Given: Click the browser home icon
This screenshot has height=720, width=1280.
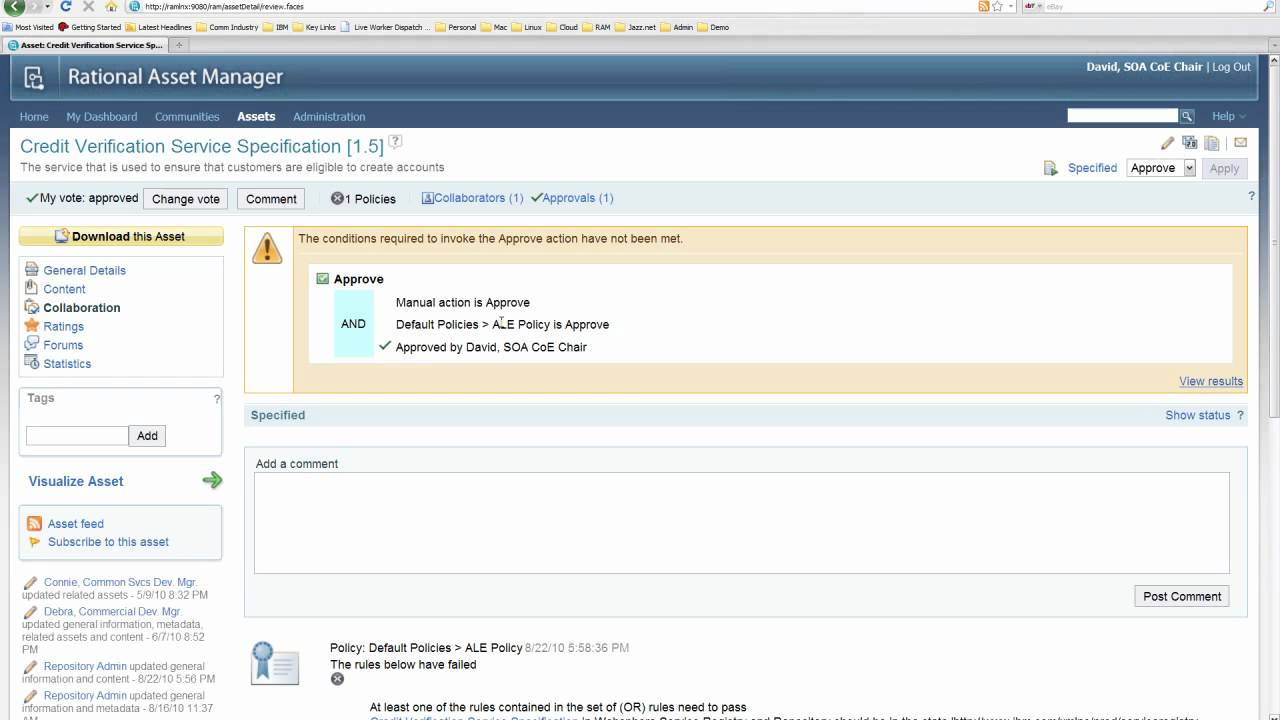Looking at the screenshot, I should pyautogui.click(x=110, y=6).
